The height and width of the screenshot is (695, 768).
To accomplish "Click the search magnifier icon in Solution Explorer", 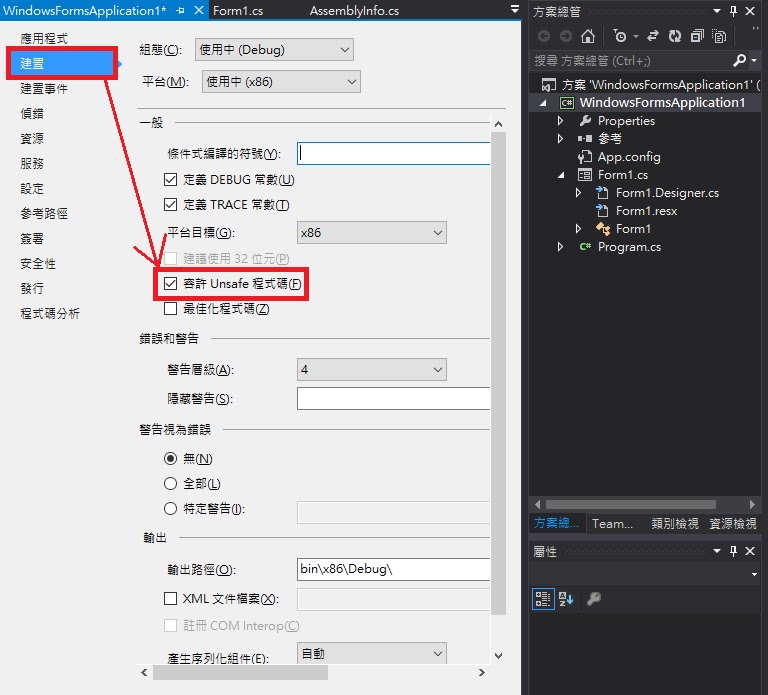I will [739, 60].
